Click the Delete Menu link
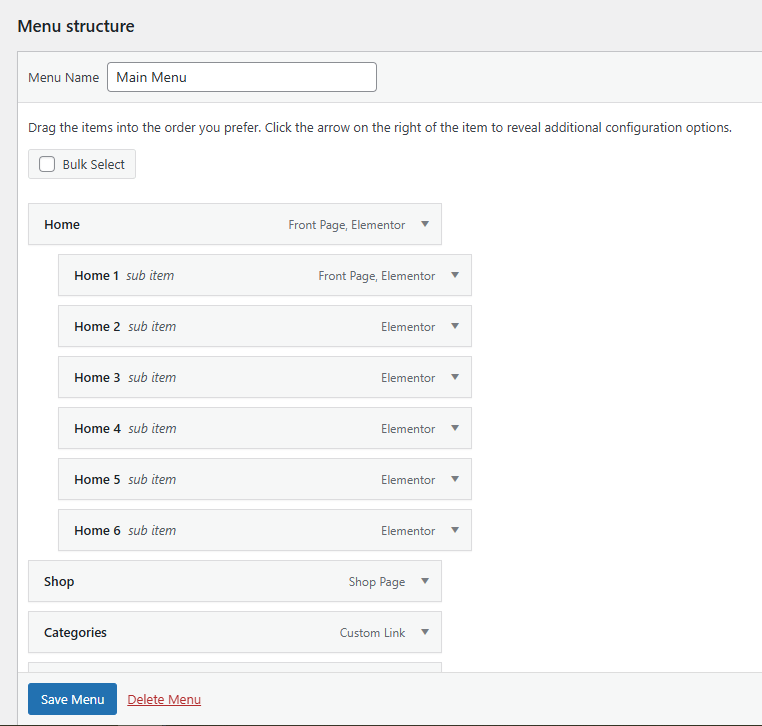This screenshot has width=762, height=726. 164,700
